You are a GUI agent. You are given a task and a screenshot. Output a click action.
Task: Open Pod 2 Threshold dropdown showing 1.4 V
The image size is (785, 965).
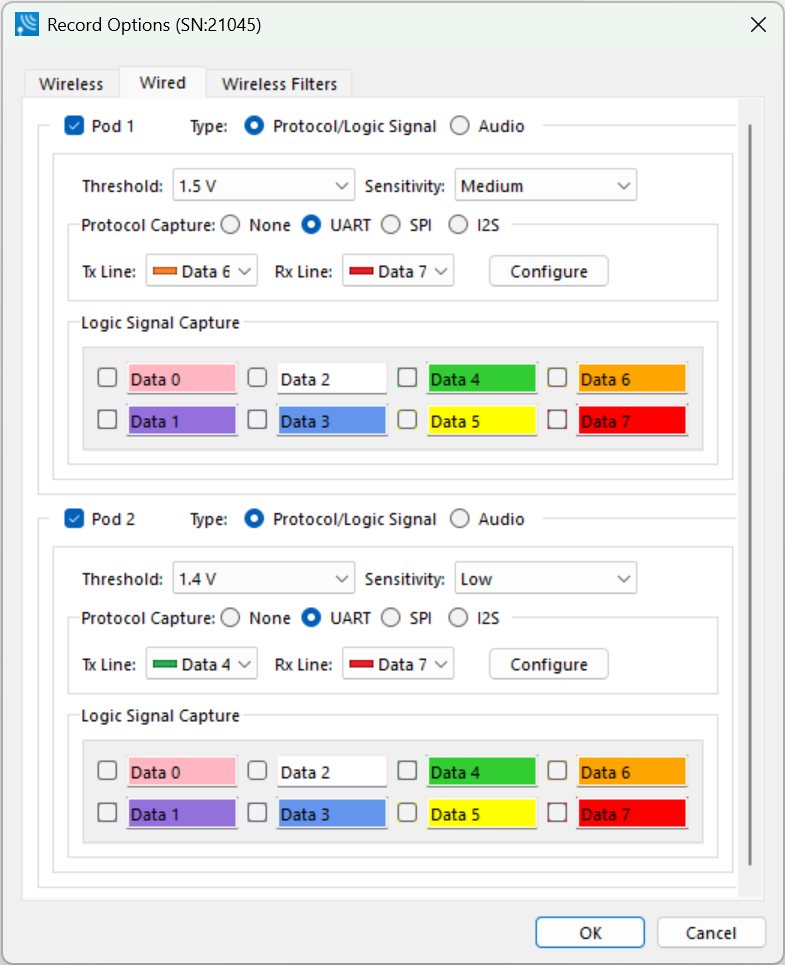tap(264, 578)
